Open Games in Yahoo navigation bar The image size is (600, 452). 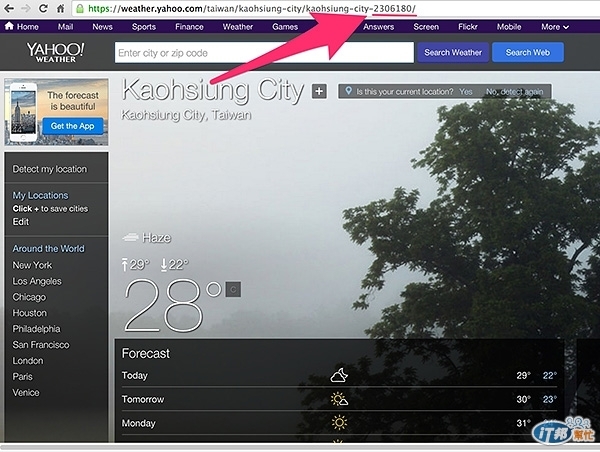click(285, 27)
